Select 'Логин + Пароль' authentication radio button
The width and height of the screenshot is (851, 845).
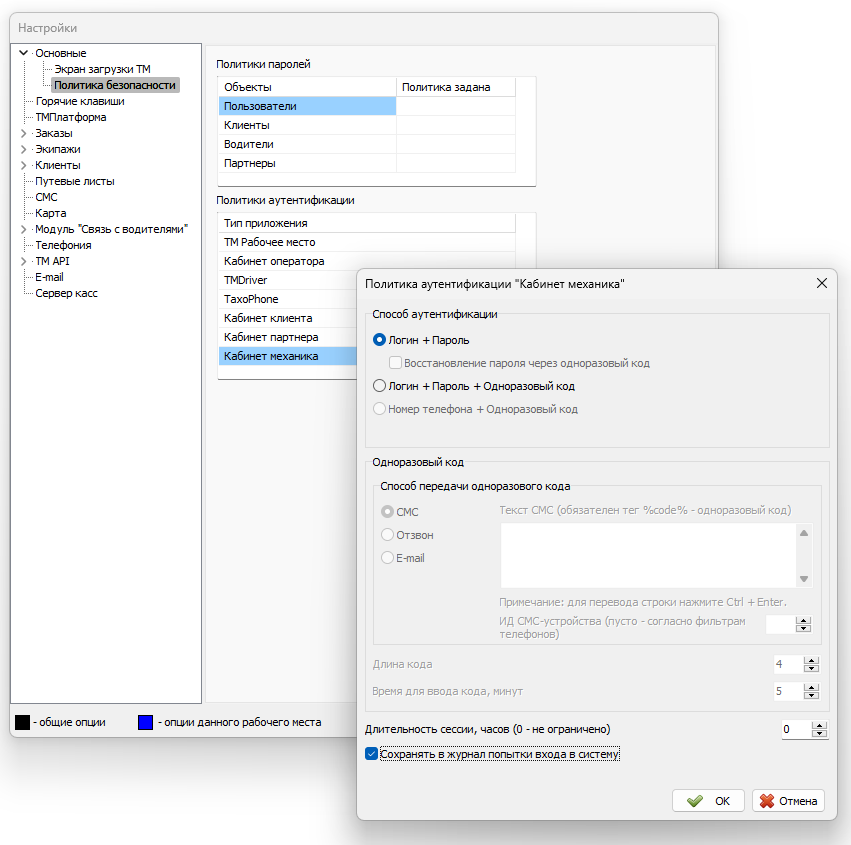(379, 340)
